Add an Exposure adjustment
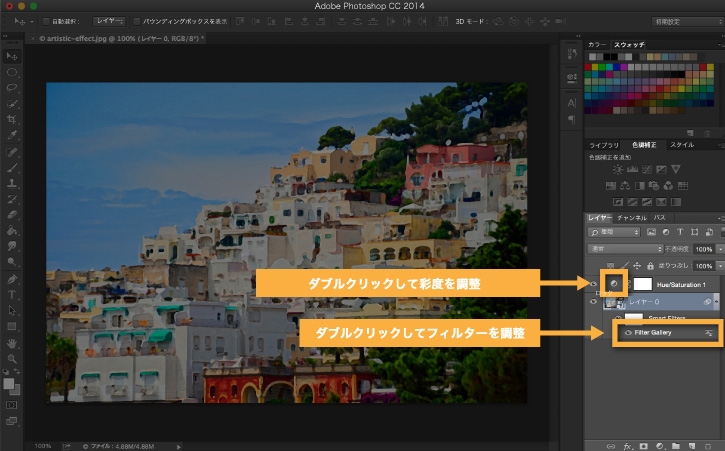 661,169
